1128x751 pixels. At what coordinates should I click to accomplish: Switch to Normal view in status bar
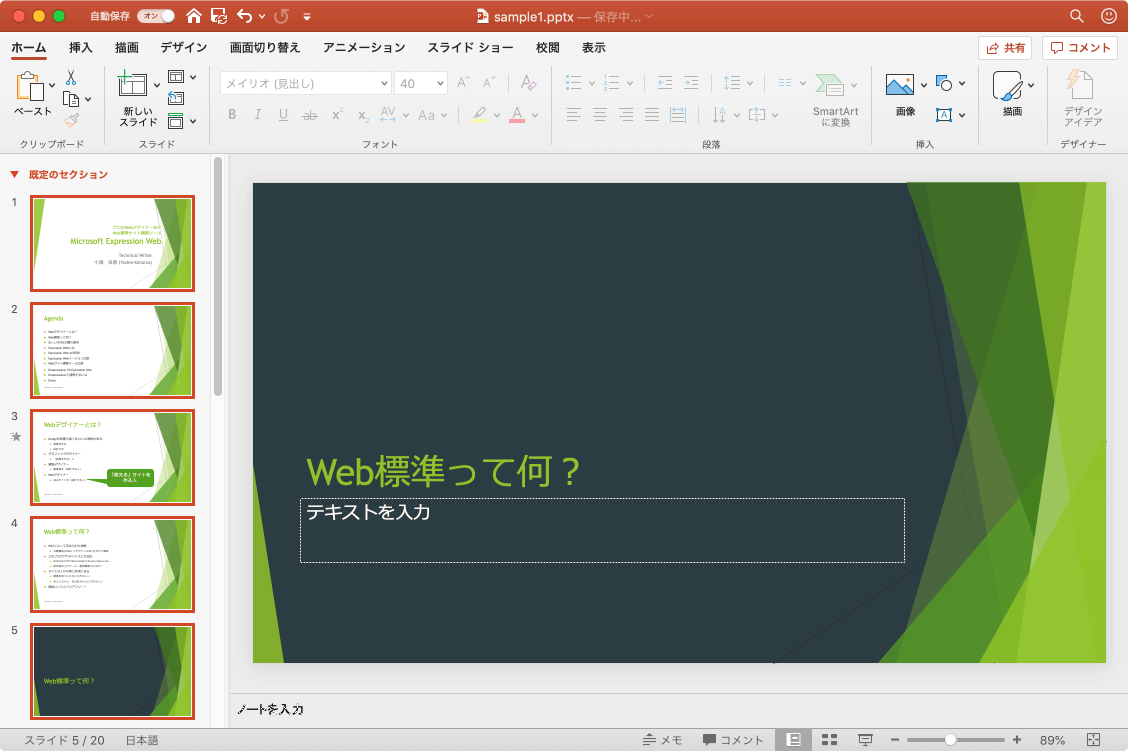point(793,739)
